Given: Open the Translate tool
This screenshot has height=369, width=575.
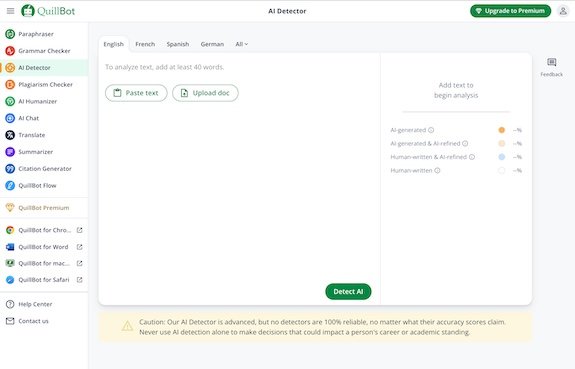Looking at the screenshot, I should (44, 135).
